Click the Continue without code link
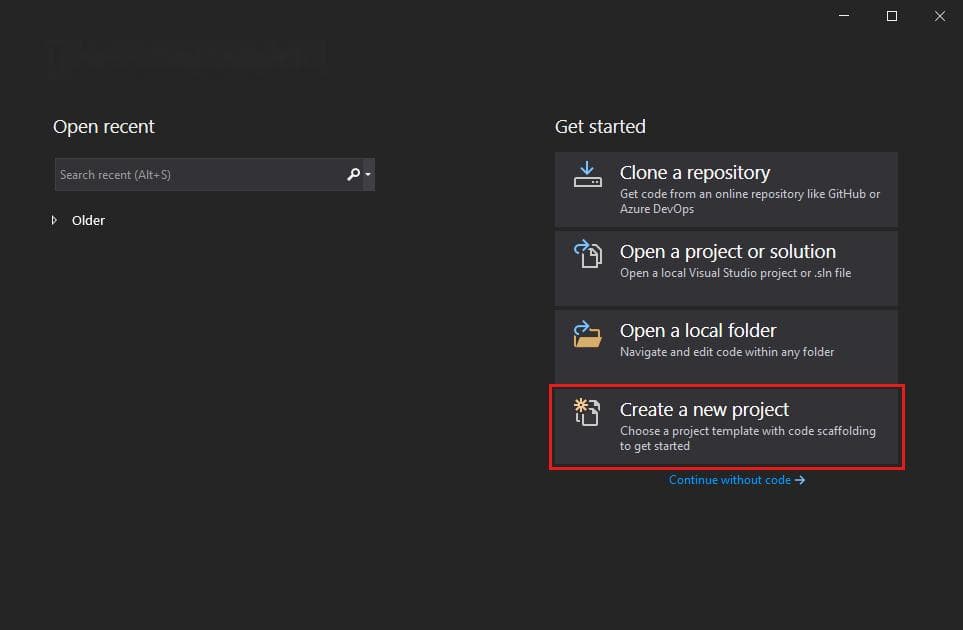Viewport: 963px width, 630px height. (x=736, y=480)
